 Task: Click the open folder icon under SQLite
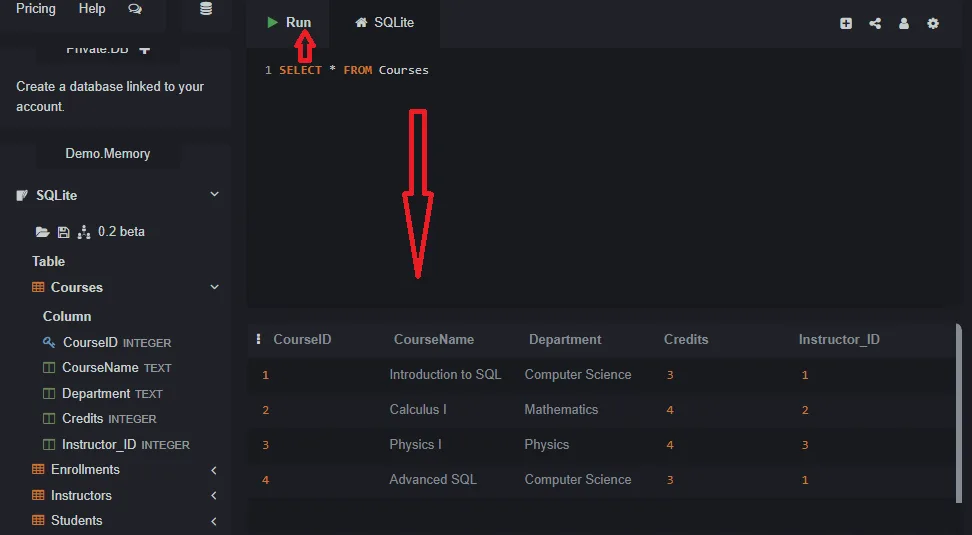click(x=42, y=232)
